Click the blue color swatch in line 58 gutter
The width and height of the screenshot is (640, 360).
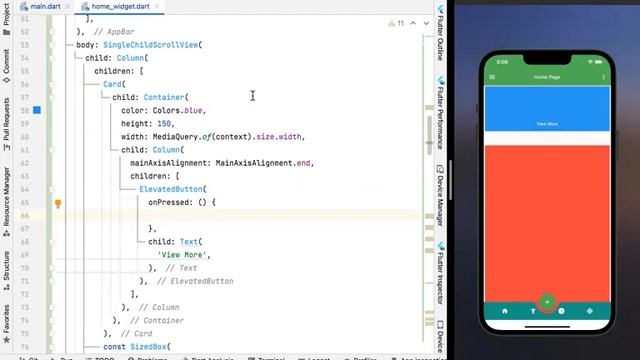37,110
